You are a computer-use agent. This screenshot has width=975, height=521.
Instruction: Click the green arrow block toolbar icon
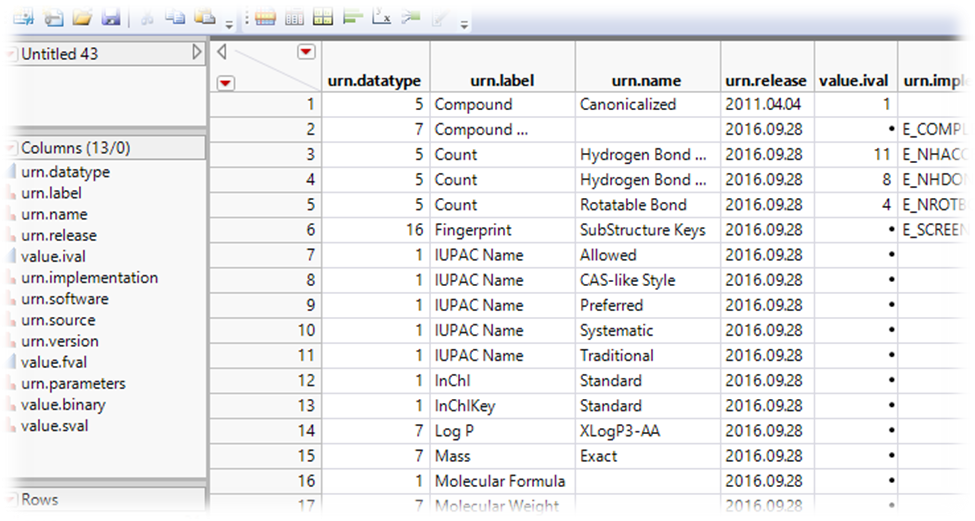410,17
